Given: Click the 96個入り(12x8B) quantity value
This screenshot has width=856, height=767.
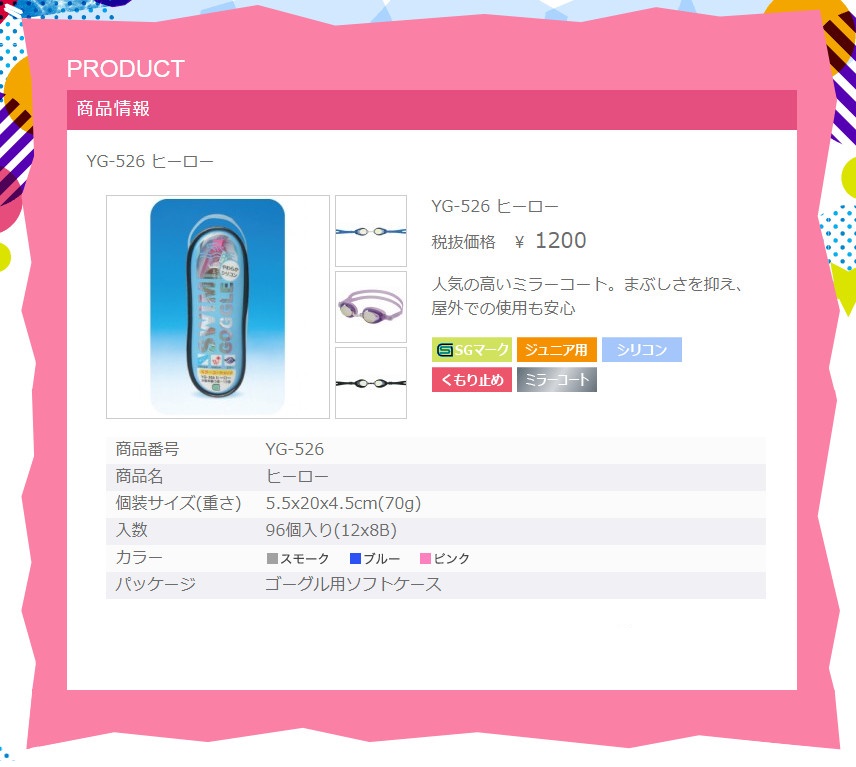Looking at the screenshot, I should coord(331,531).
